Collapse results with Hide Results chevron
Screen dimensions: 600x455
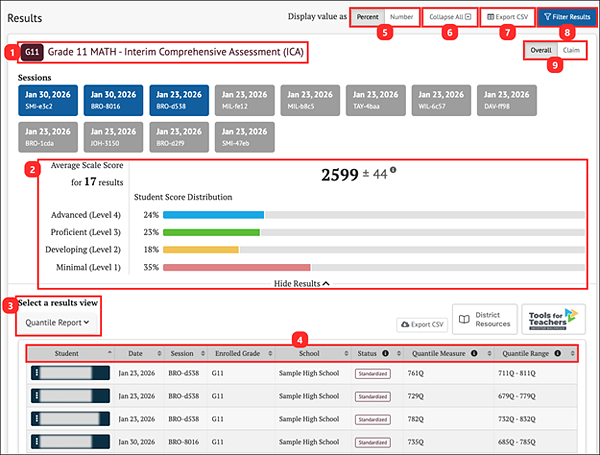[x=302, y=284]
